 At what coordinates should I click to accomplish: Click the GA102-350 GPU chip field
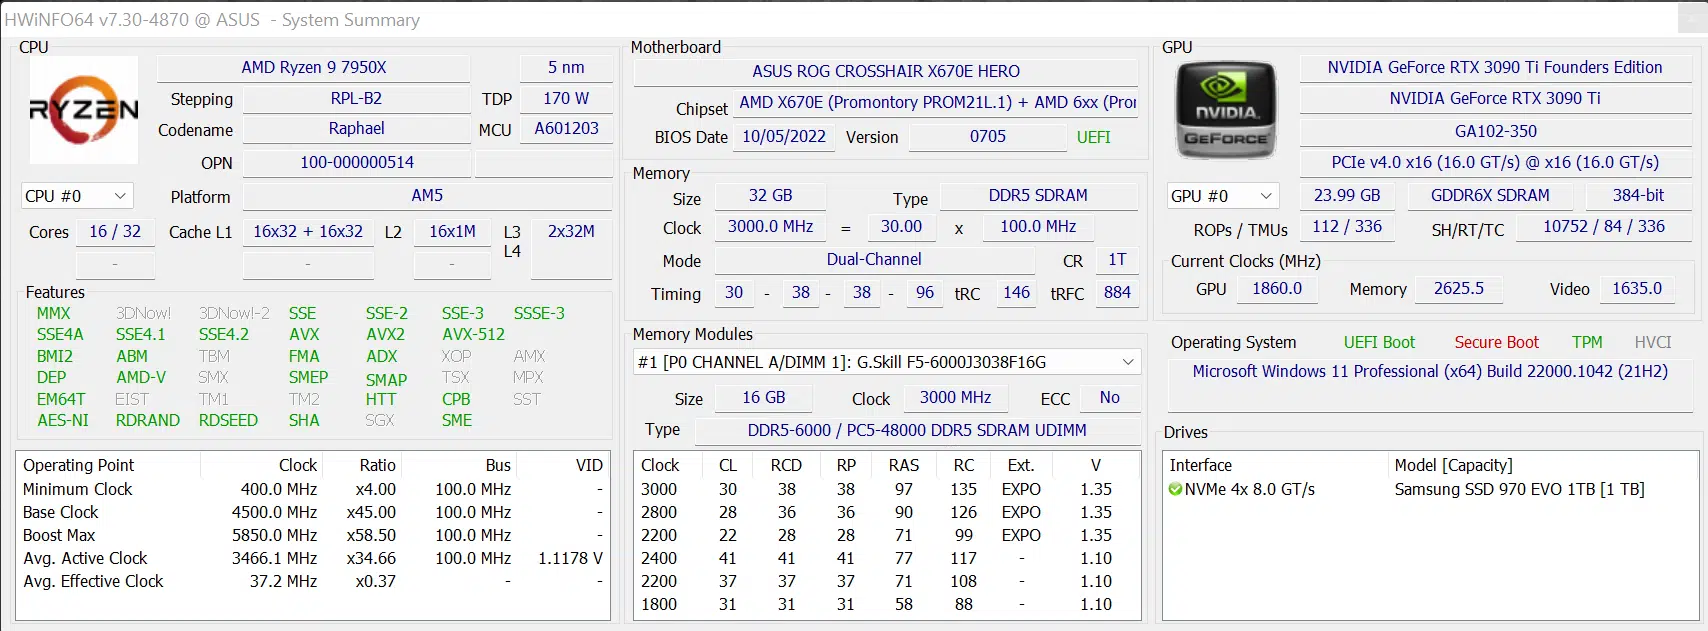click(1494, 132)
